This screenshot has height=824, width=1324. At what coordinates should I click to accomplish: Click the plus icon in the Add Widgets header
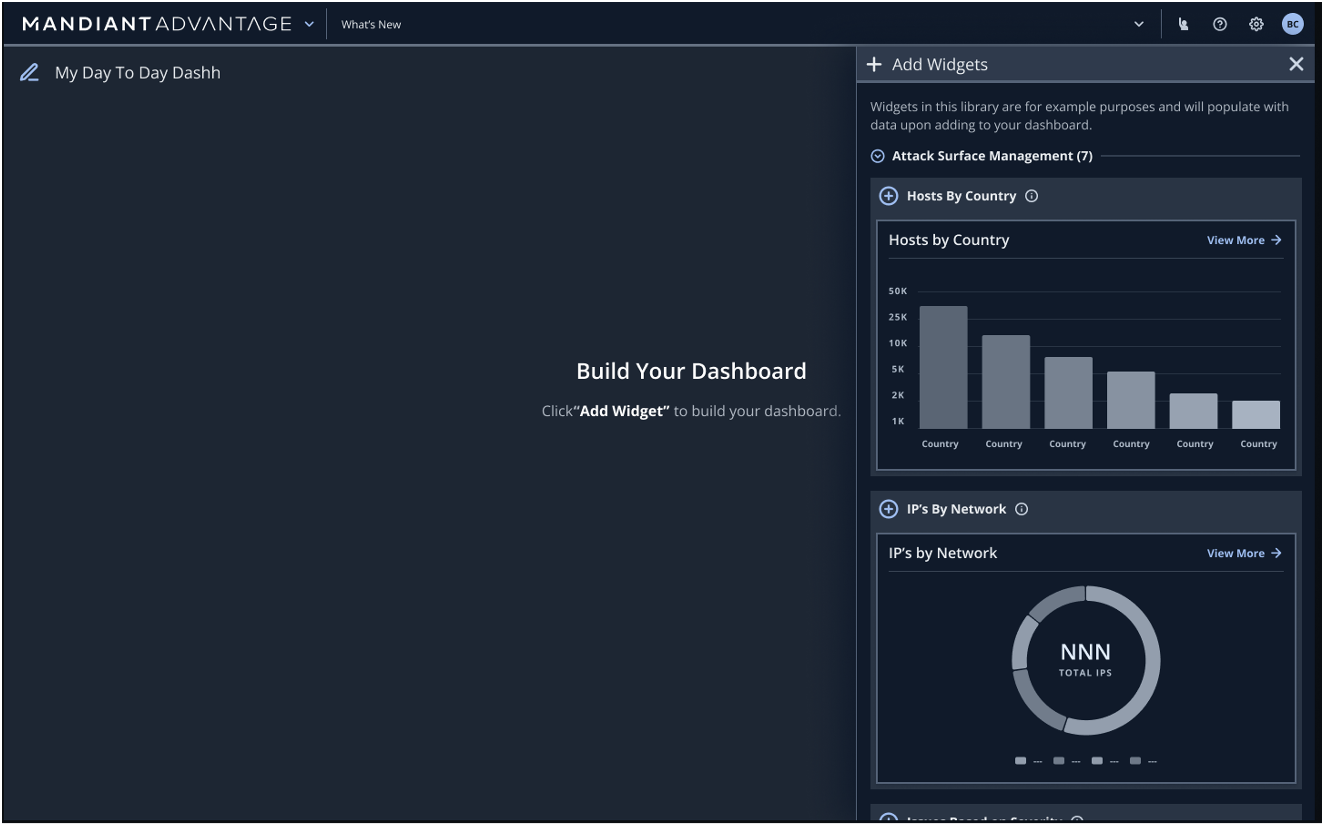point(875,64)
